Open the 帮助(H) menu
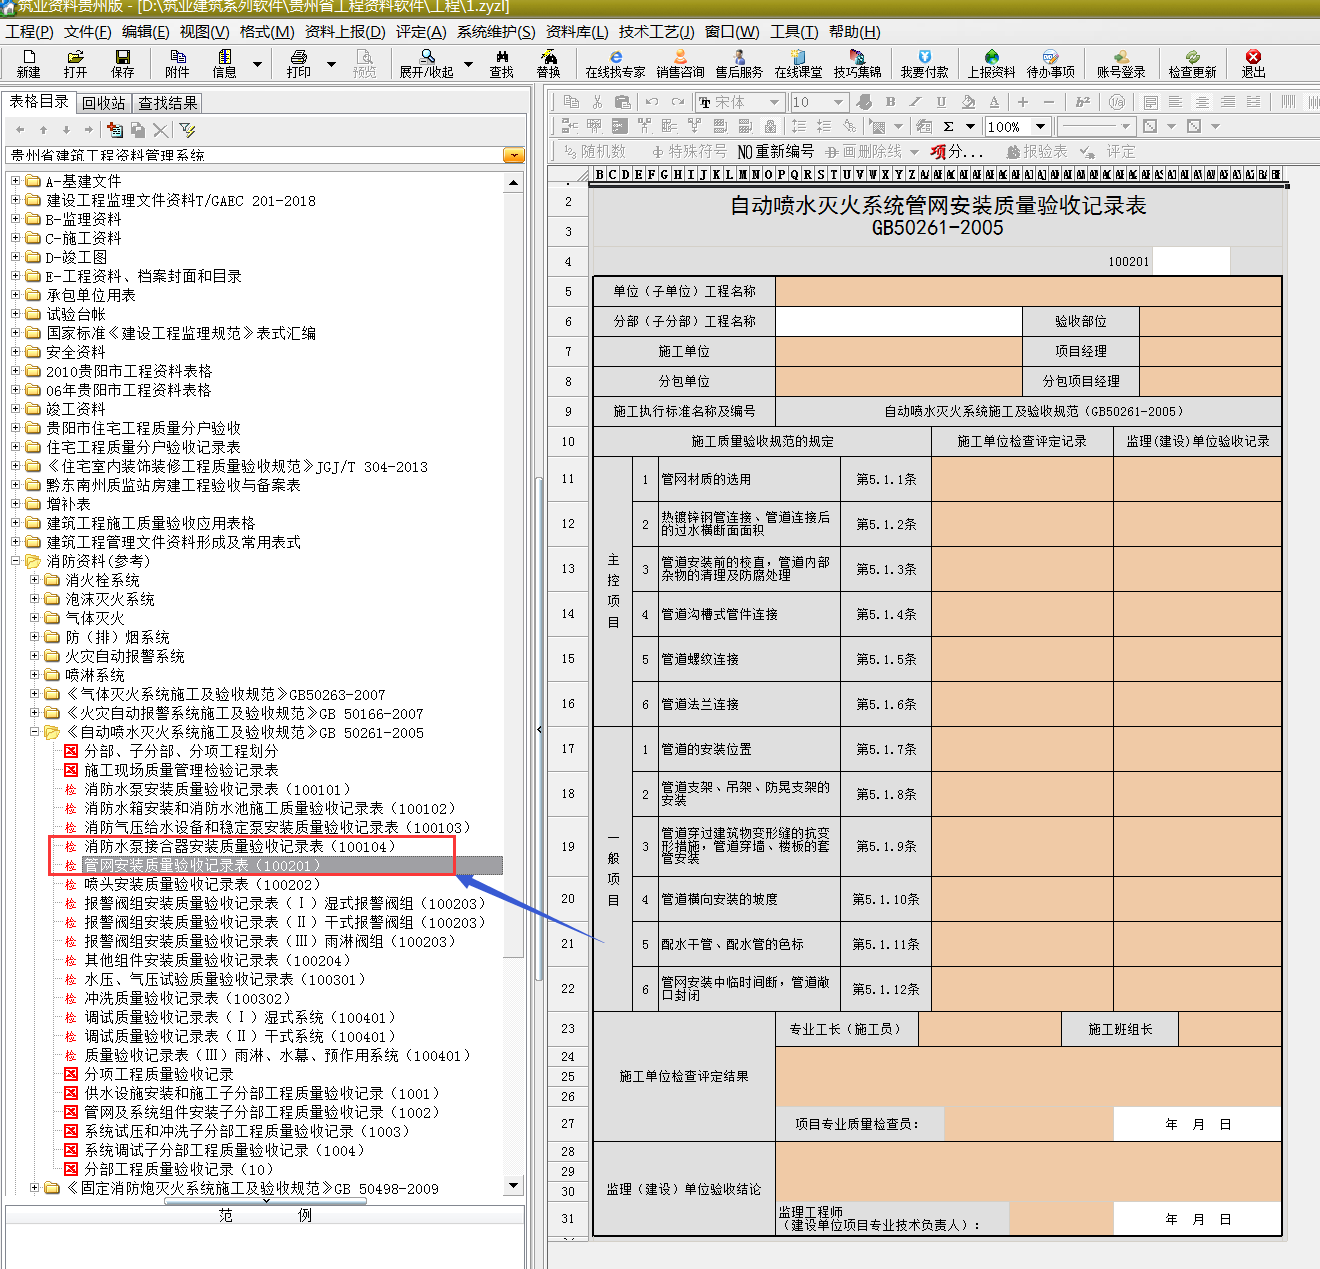 click(x=855, y=32)
